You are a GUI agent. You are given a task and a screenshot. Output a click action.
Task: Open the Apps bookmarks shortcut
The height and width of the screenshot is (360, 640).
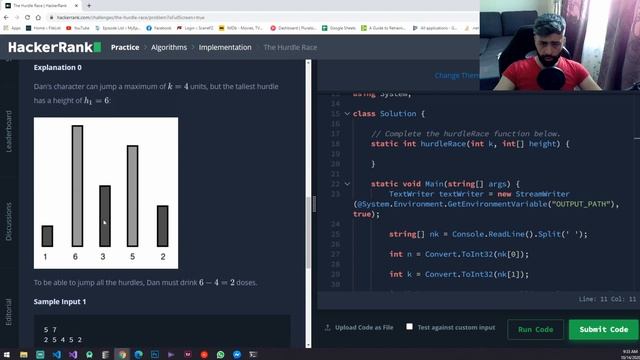12,28
